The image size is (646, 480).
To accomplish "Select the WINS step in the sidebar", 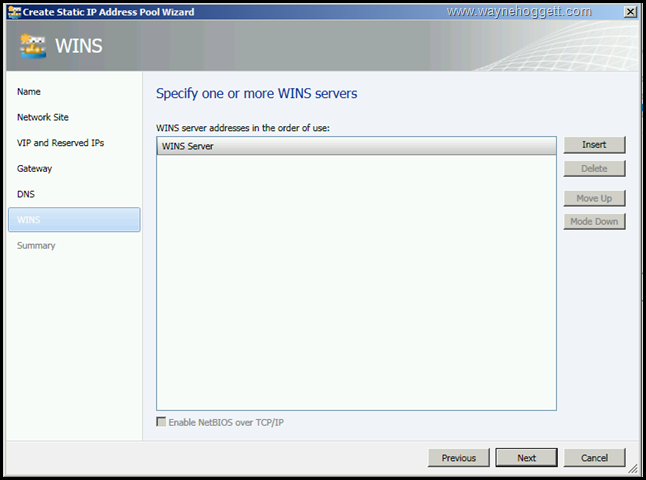I will tap(74, 220).
